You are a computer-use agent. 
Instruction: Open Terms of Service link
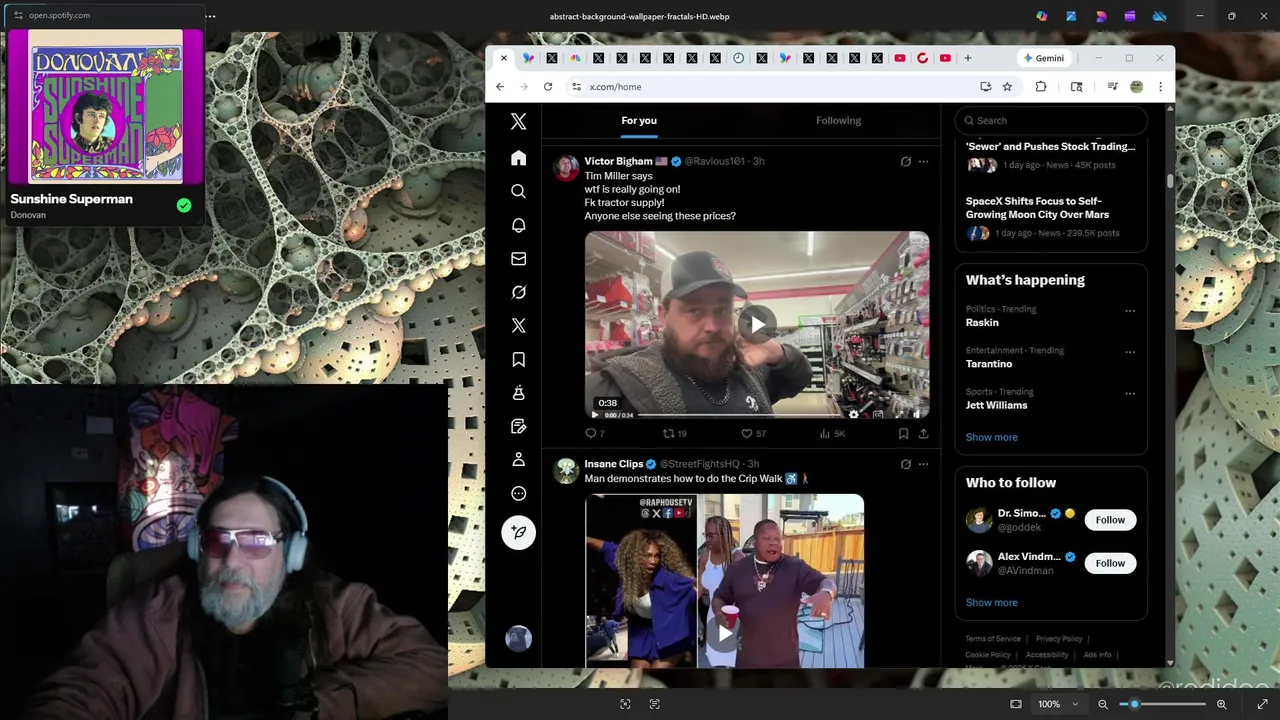point(993,639)
